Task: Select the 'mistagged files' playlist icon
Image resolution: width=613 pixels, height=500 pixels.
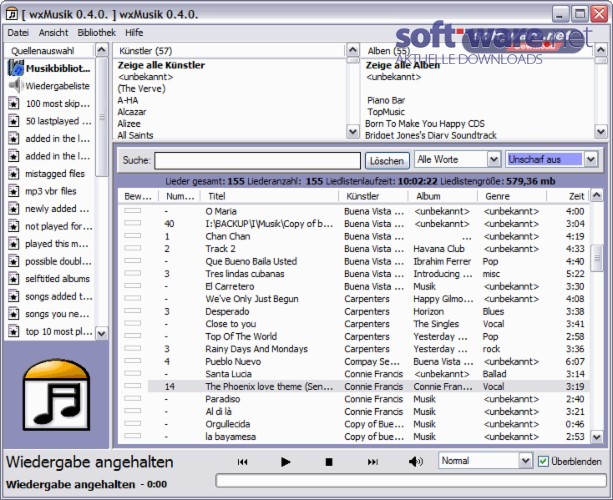Action: (14, 174)
